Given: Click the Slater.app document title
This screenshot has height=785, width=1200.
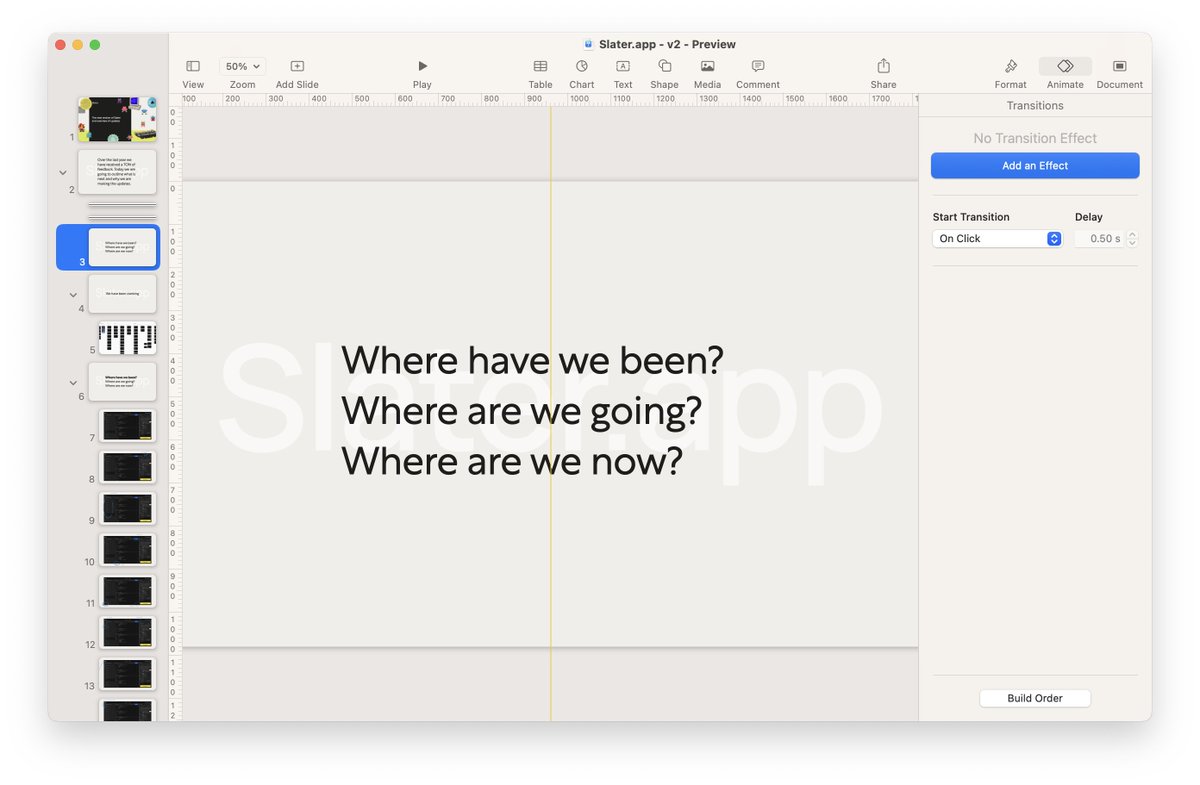Looking at the screenshot, I should tap(667, 44).
